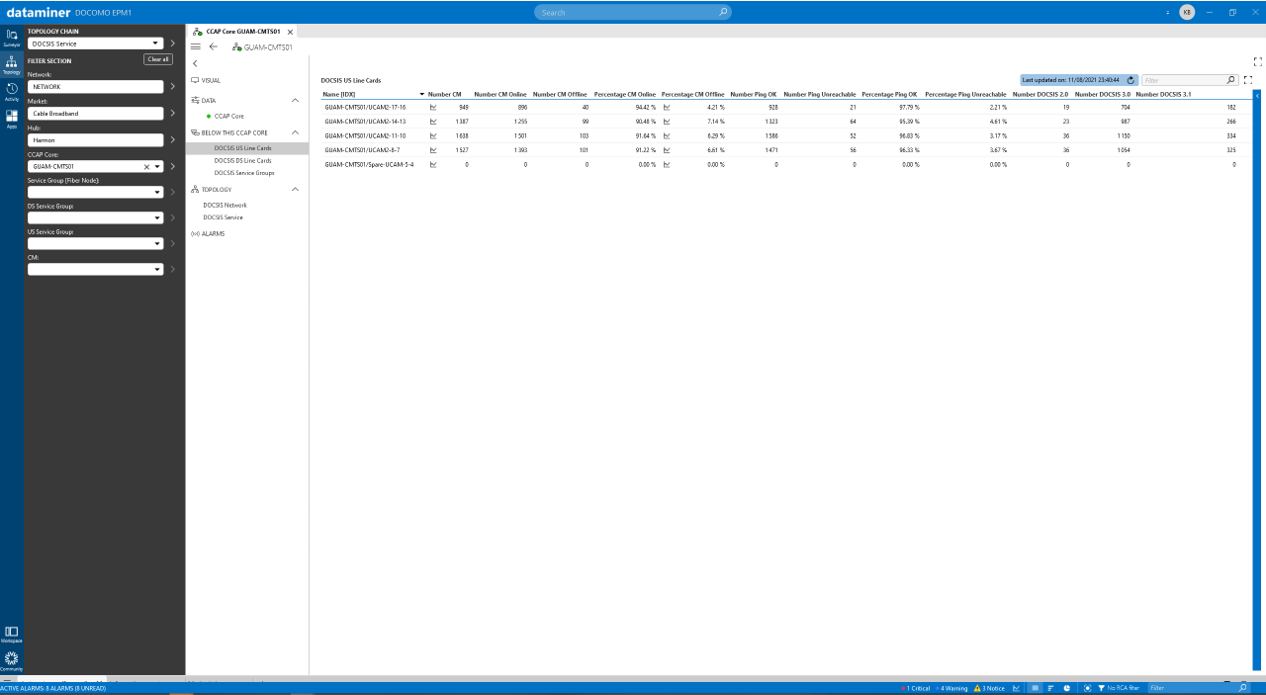The width and height of the screenshot is (1266, 695).
Task: Click trend graph icon for UCAM2-14-13 Number CM
Action: 433,121
